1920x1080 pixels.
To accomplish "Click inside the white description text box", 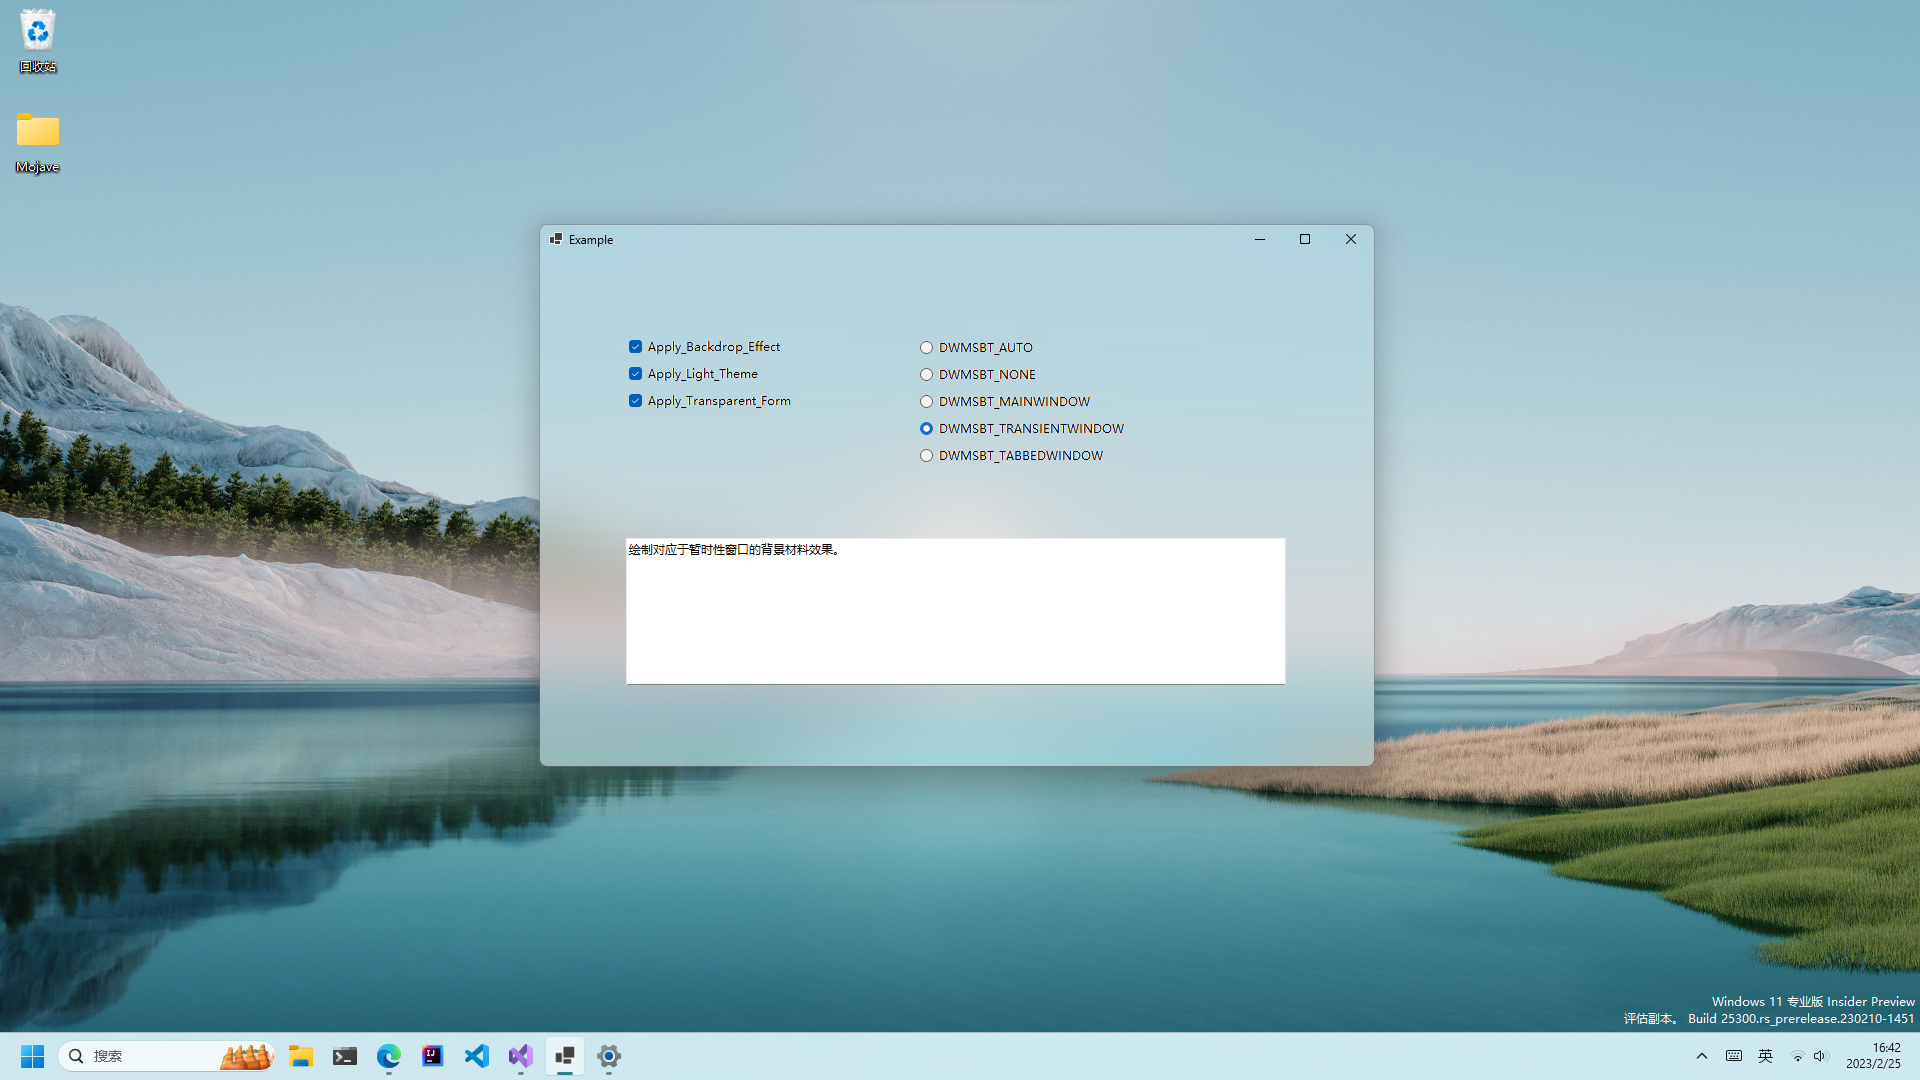I will (955, 620).
